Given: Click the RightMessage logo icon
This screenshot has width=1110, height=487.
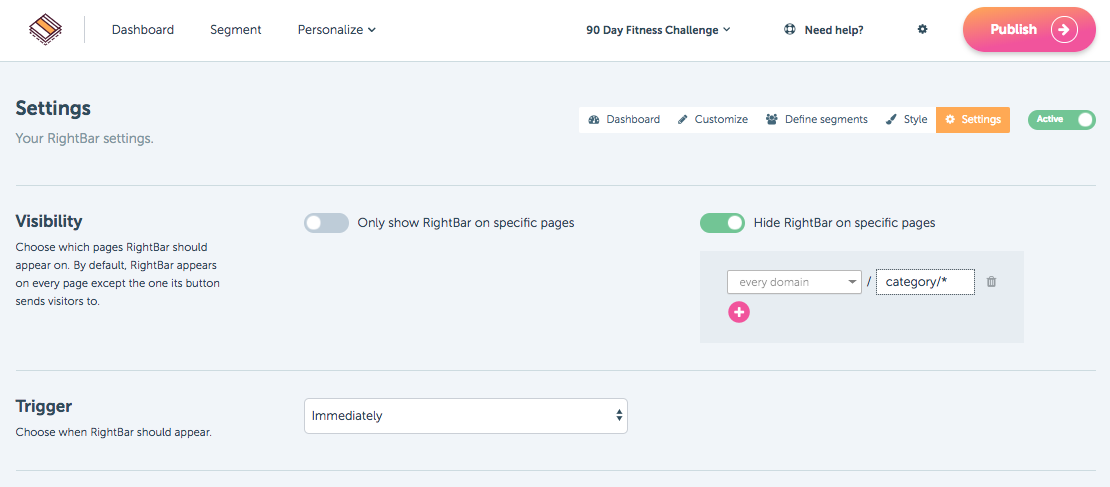Looking at the screenshot, I should pos(46,30).
